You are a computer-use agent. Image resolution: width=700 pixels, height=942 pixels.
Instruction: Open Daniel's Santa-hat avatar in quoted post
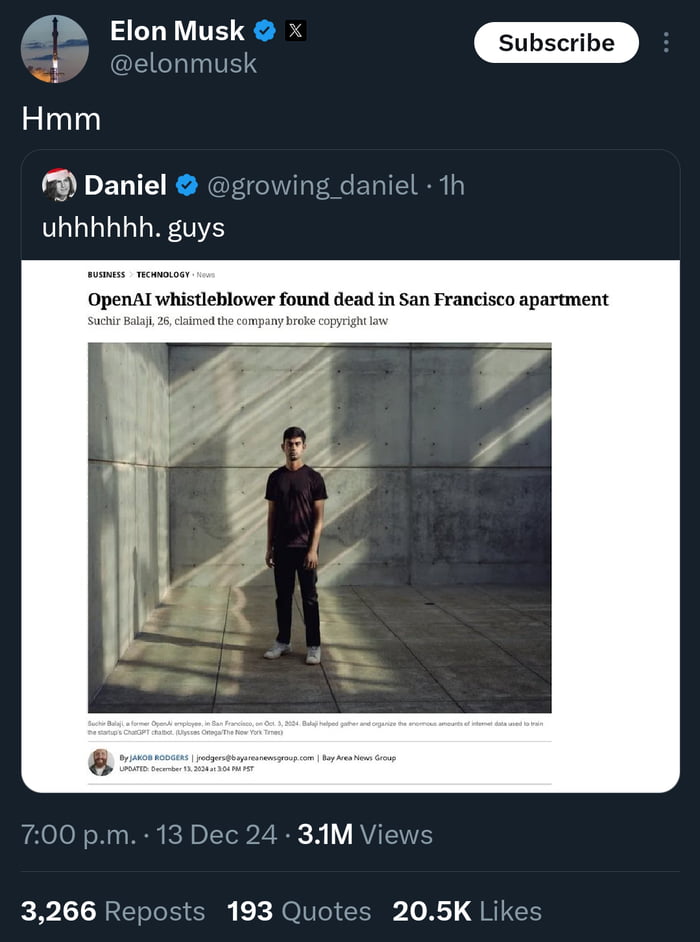click(59, 184)
